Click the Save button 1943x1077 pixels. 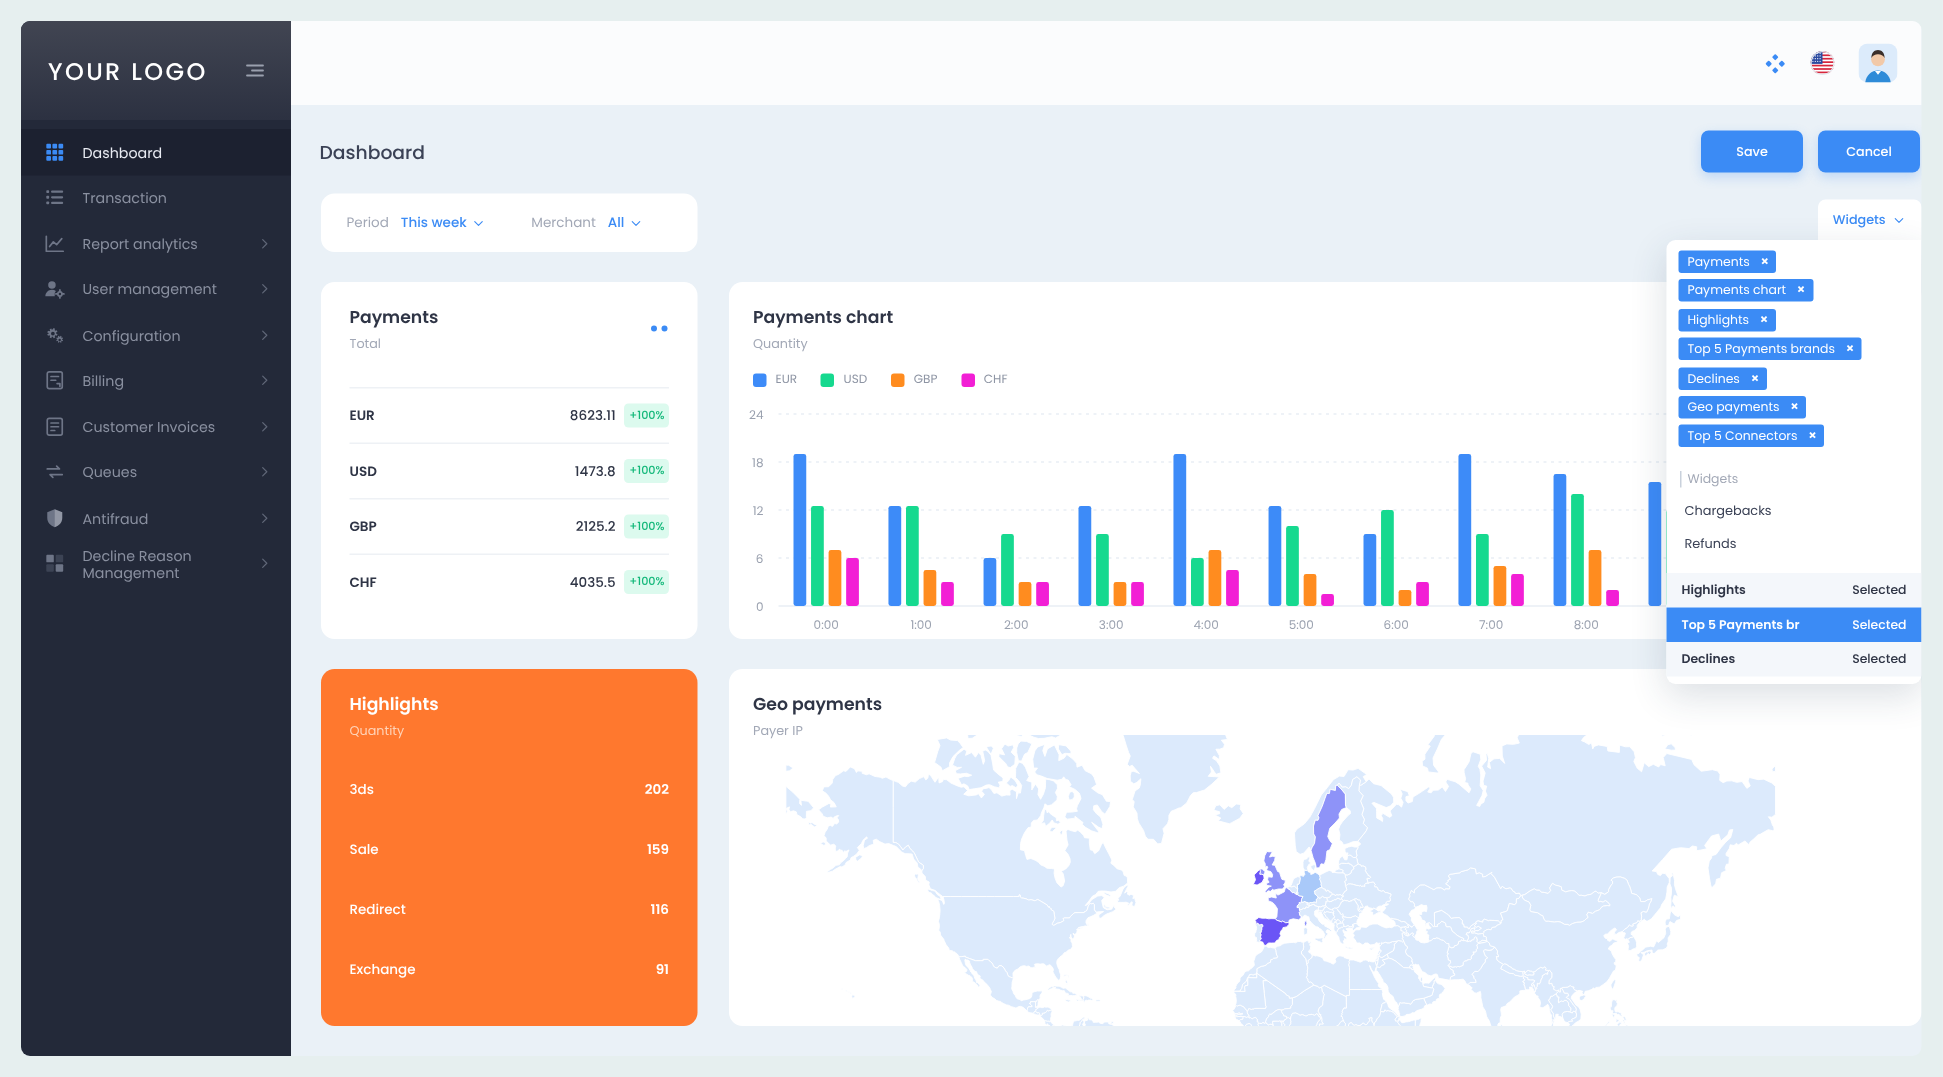[x=1751, y=152]
